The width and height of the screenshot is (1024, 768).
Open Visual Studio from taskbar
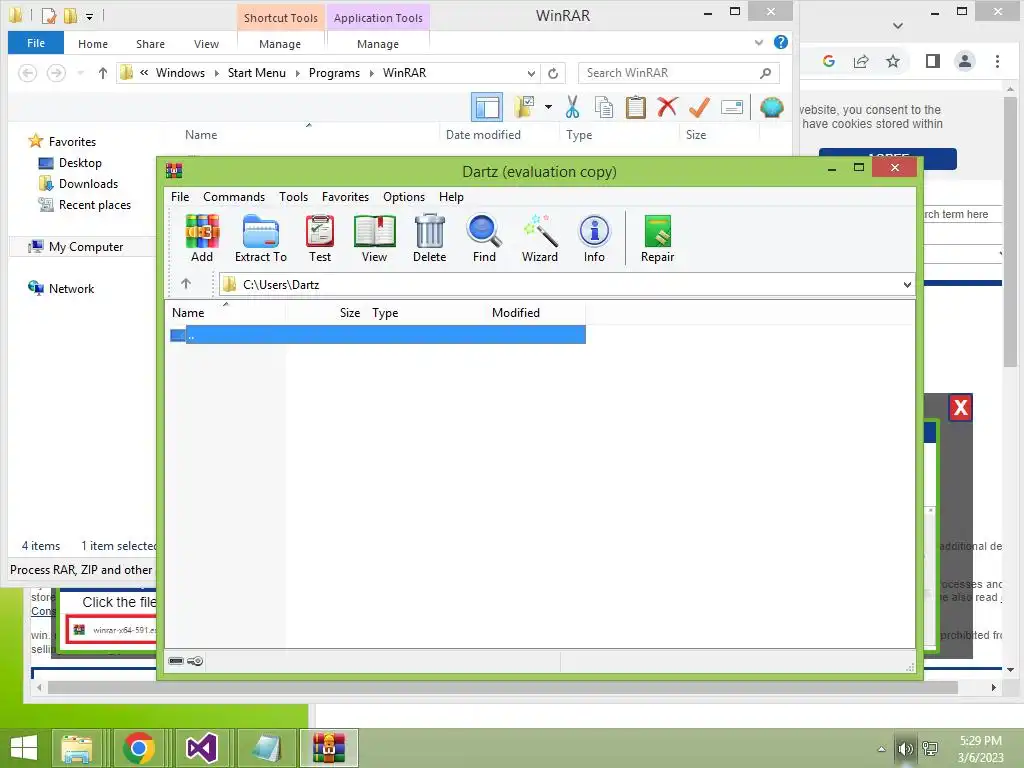pos(202,748)
